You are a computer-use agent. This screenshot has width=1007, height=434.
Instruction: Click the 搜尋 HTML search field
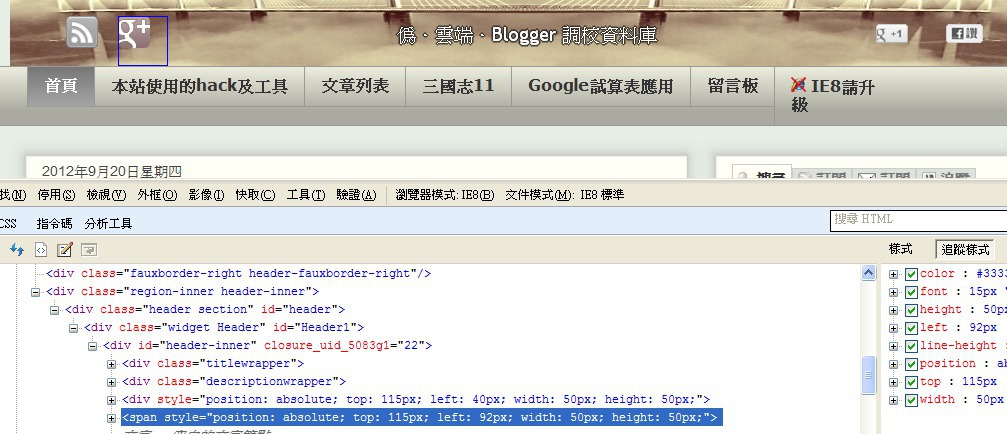click(x=918, y=220)
